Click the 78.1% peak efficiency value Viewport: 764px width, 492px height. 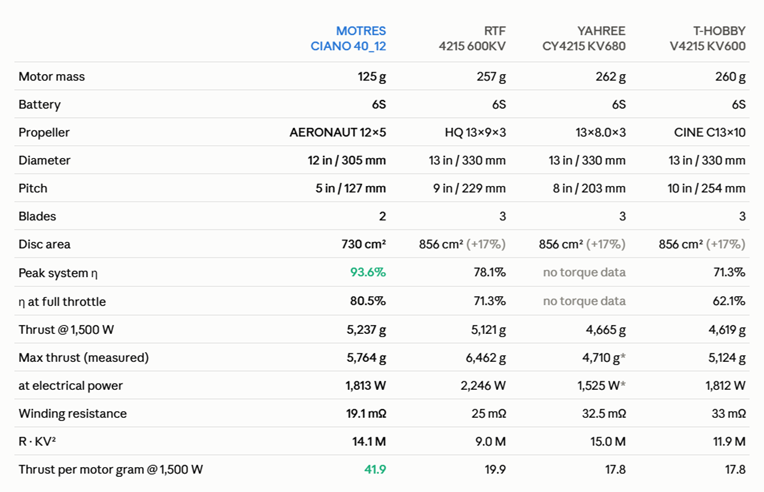pyautogui.click(x=490, y=272)
